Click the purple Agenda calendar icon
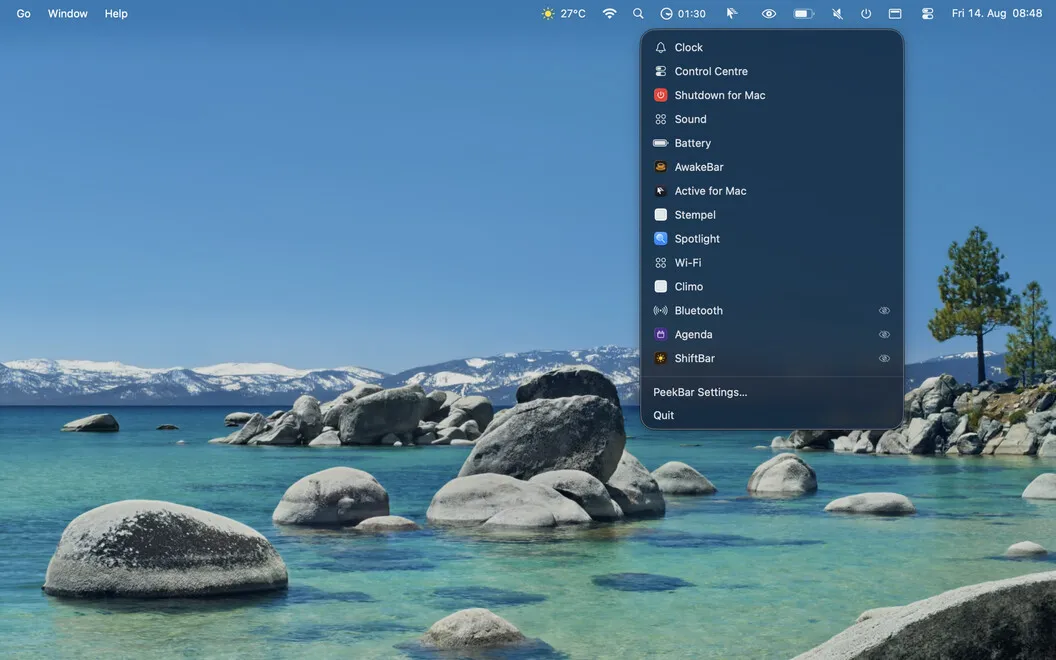 pyautogui.click(x=661, y=334)
